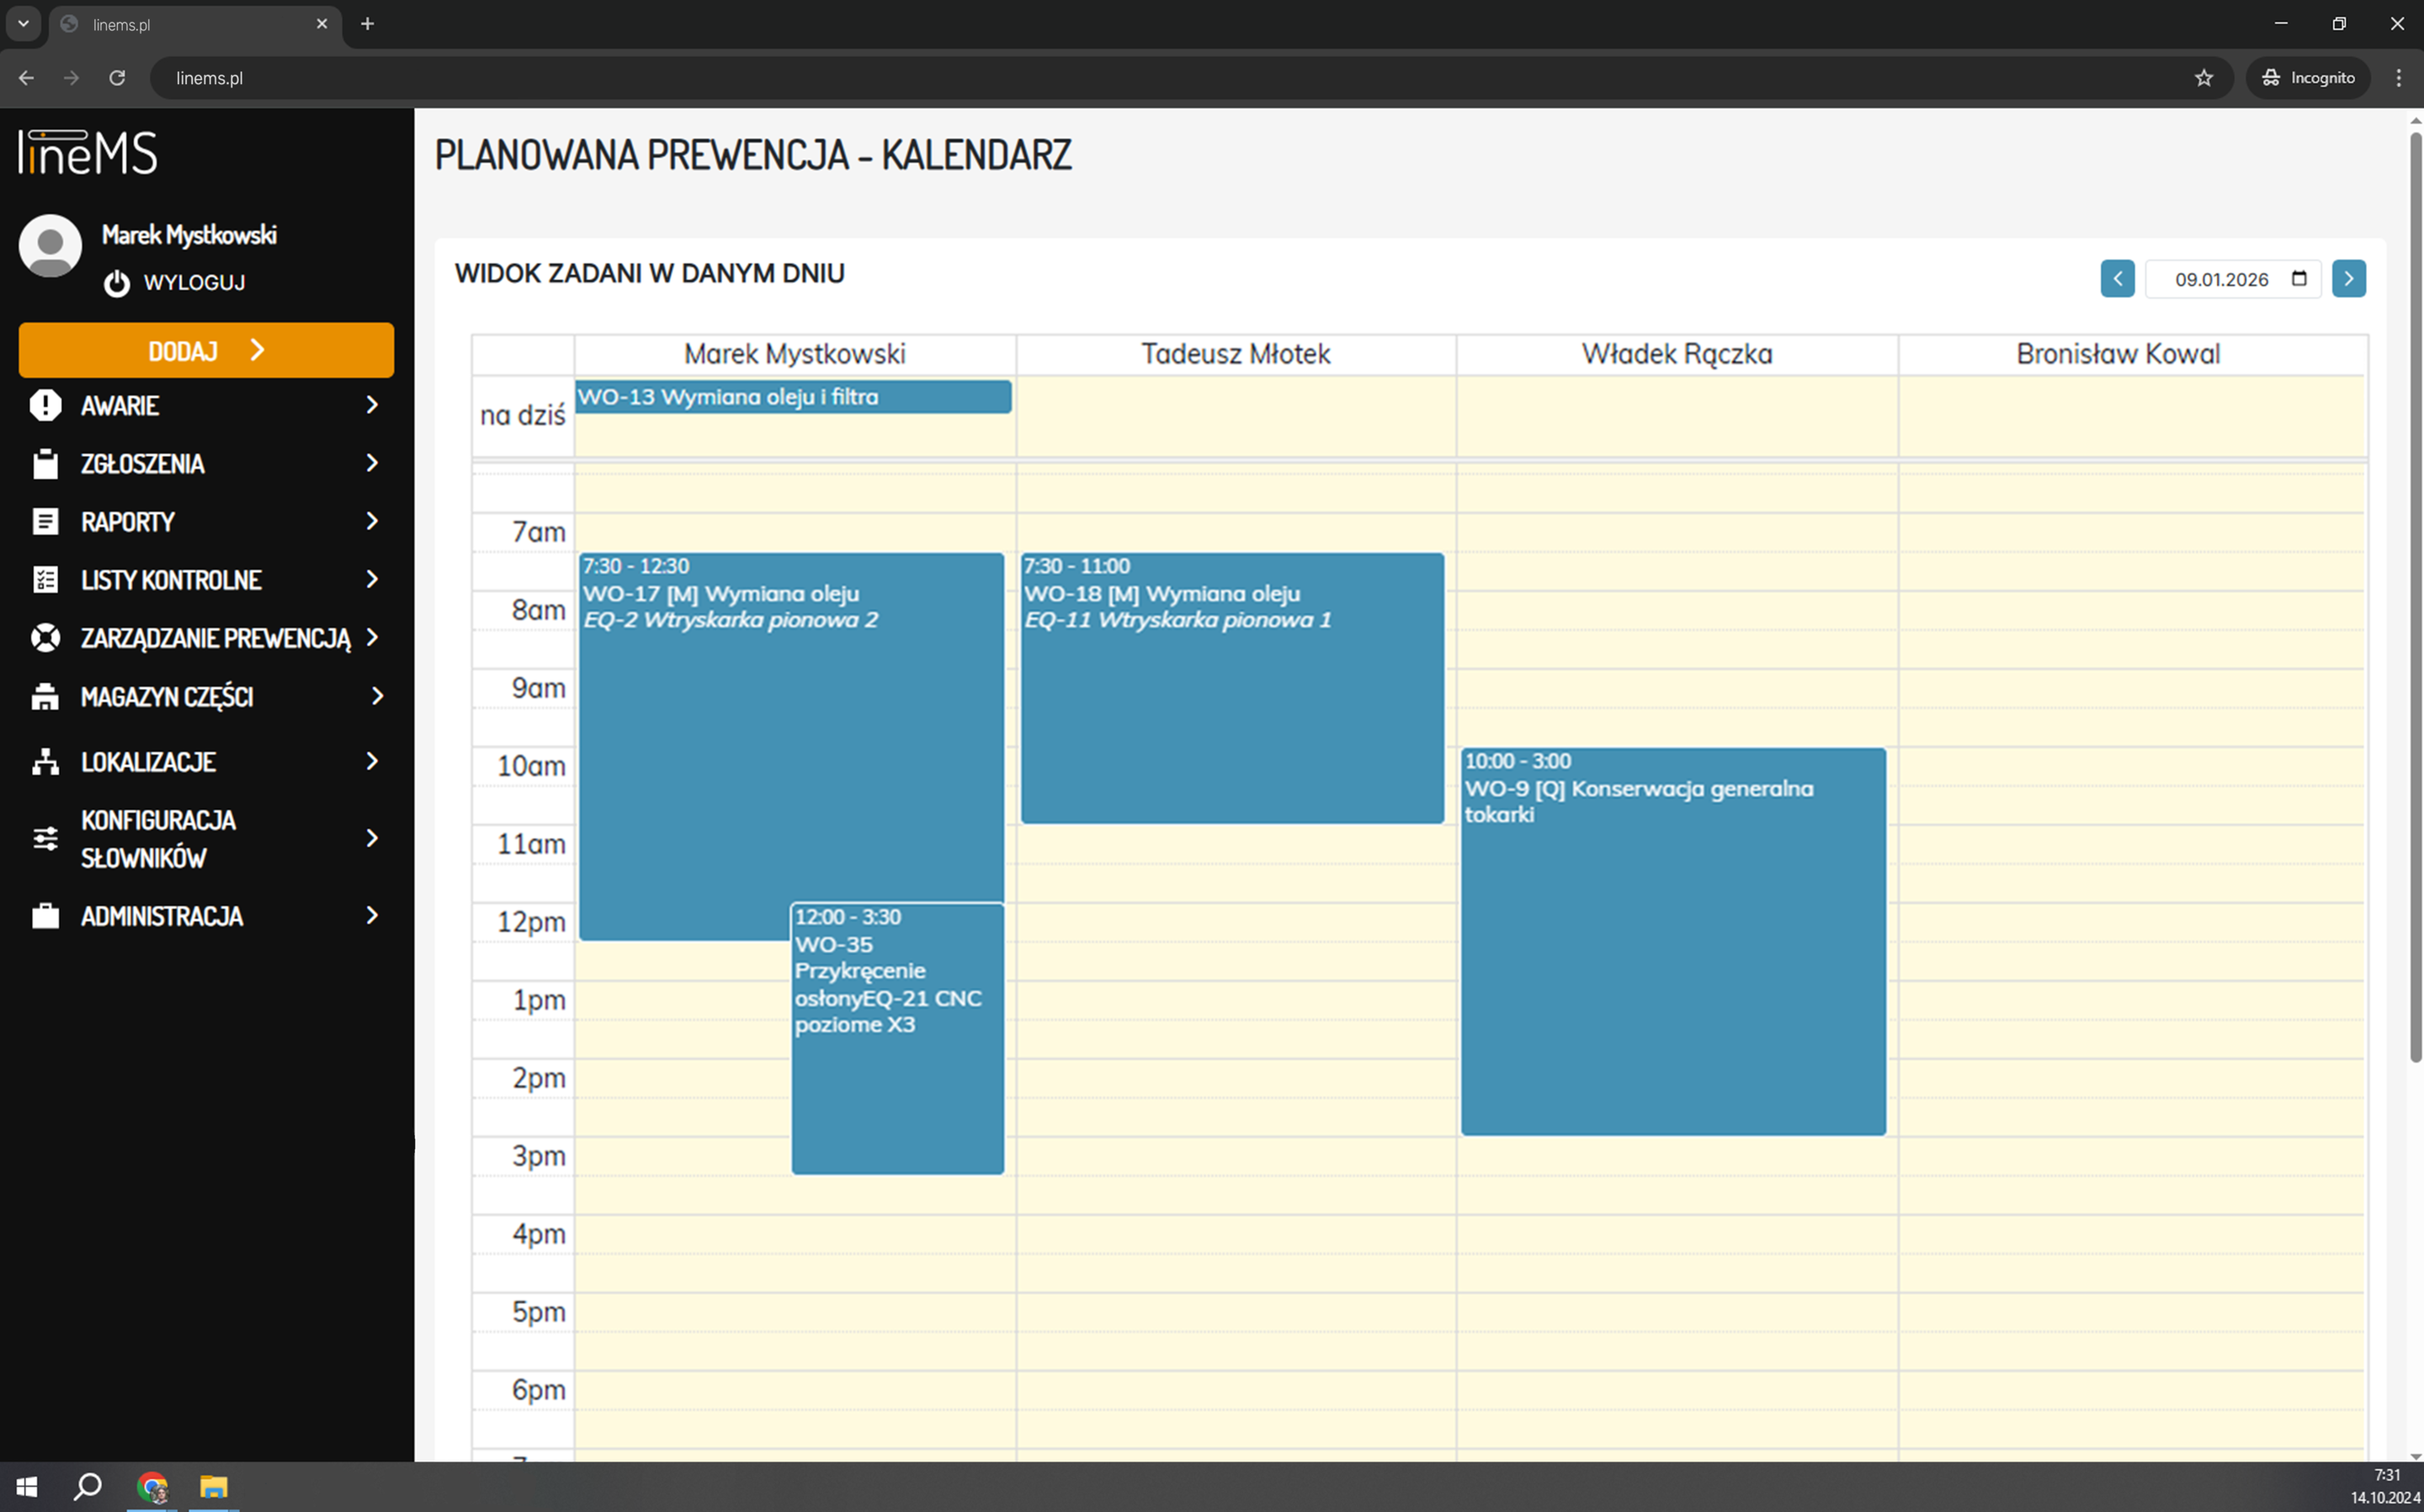Open the calendar picker icon in the date field
Screen dimensions: 2424x1512
2299,279
